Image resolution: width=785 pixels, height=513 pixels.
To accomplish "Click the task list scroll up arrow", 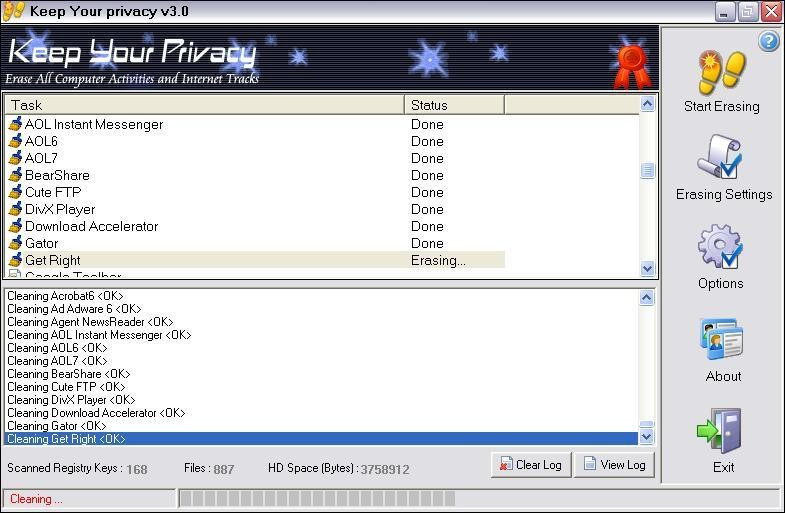I will tap(647, 104).
